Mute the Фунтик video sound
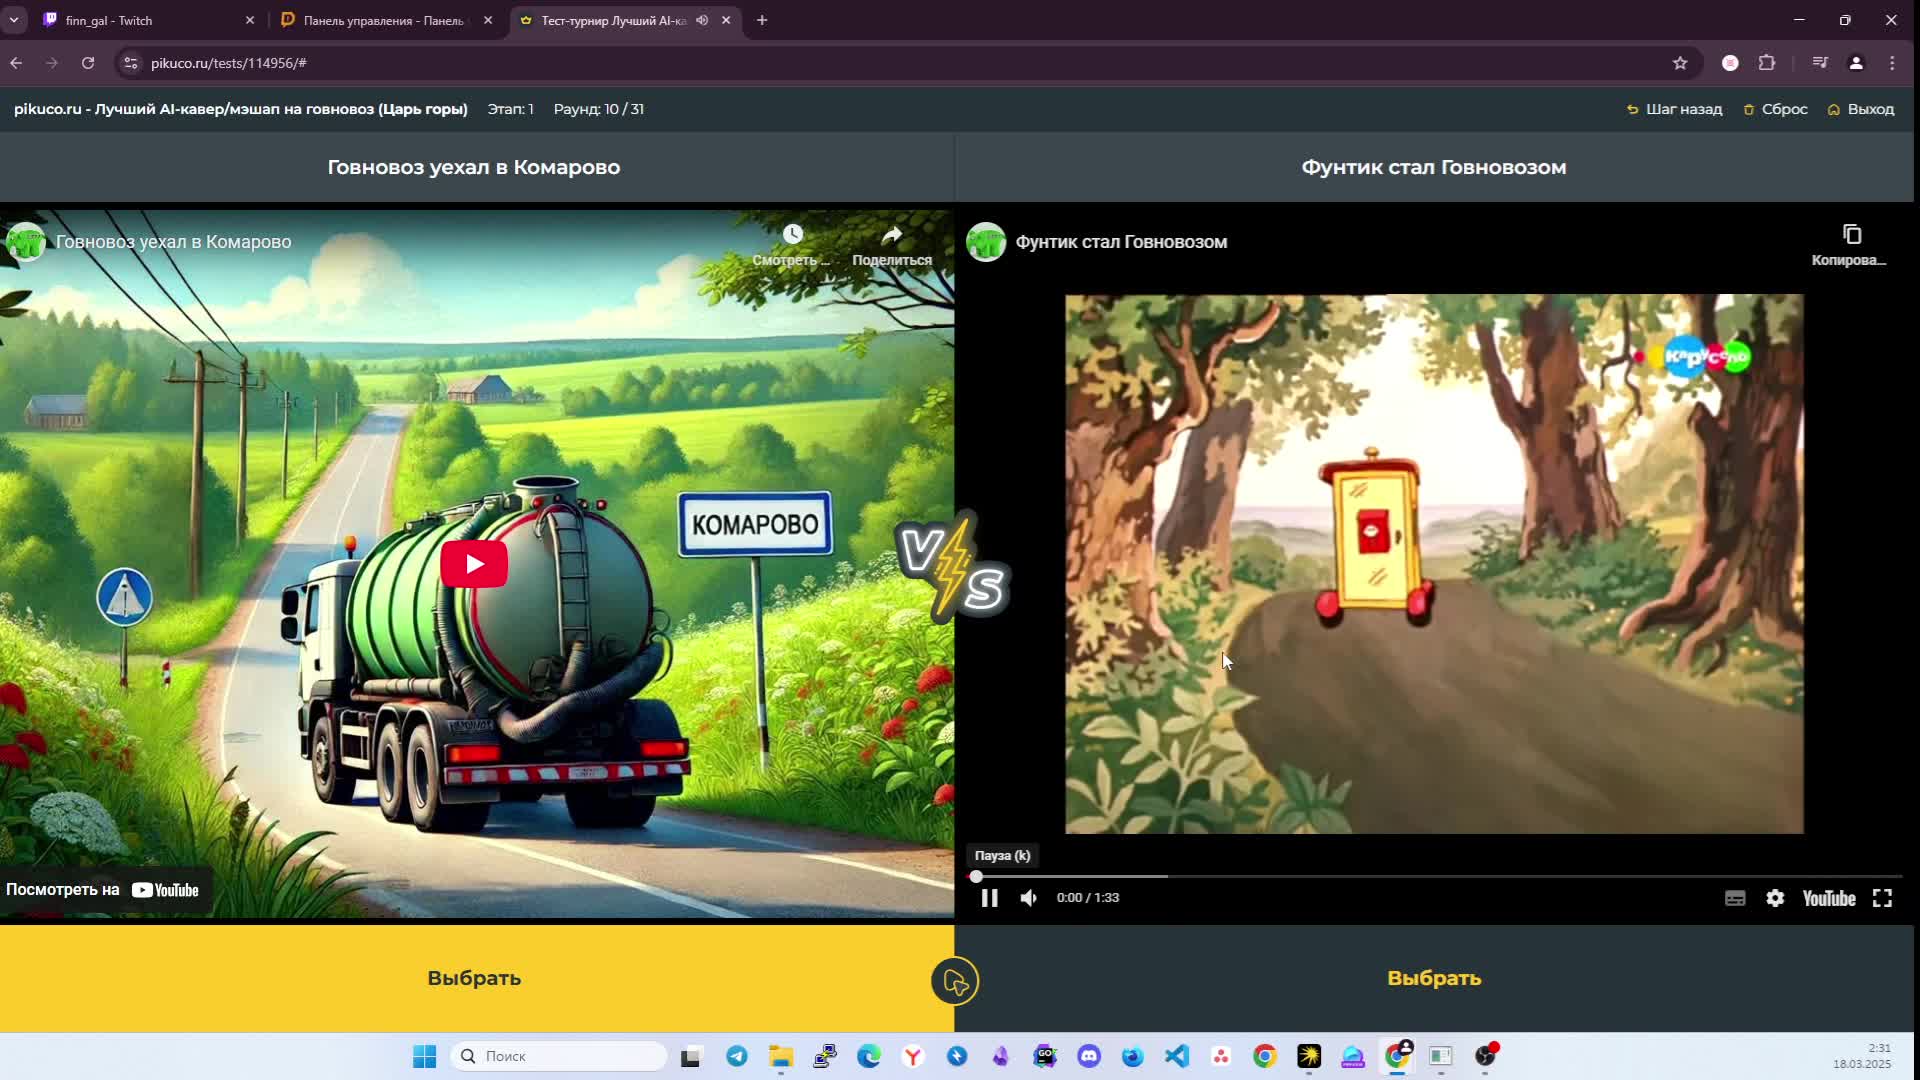The image size is (1920, 1080). click(1028, 898)
